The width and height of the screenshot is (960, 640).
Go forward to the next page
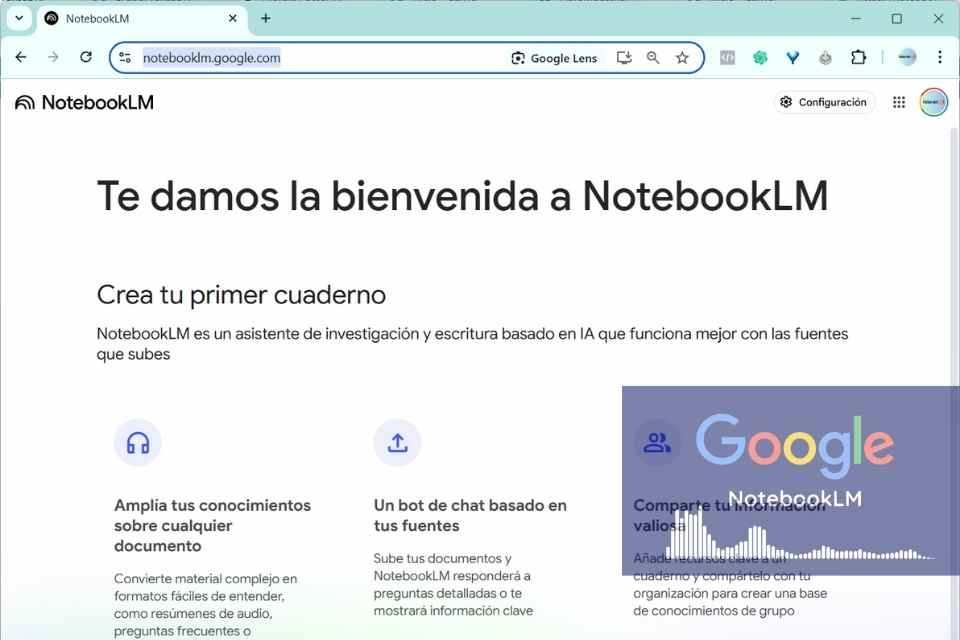53,58
